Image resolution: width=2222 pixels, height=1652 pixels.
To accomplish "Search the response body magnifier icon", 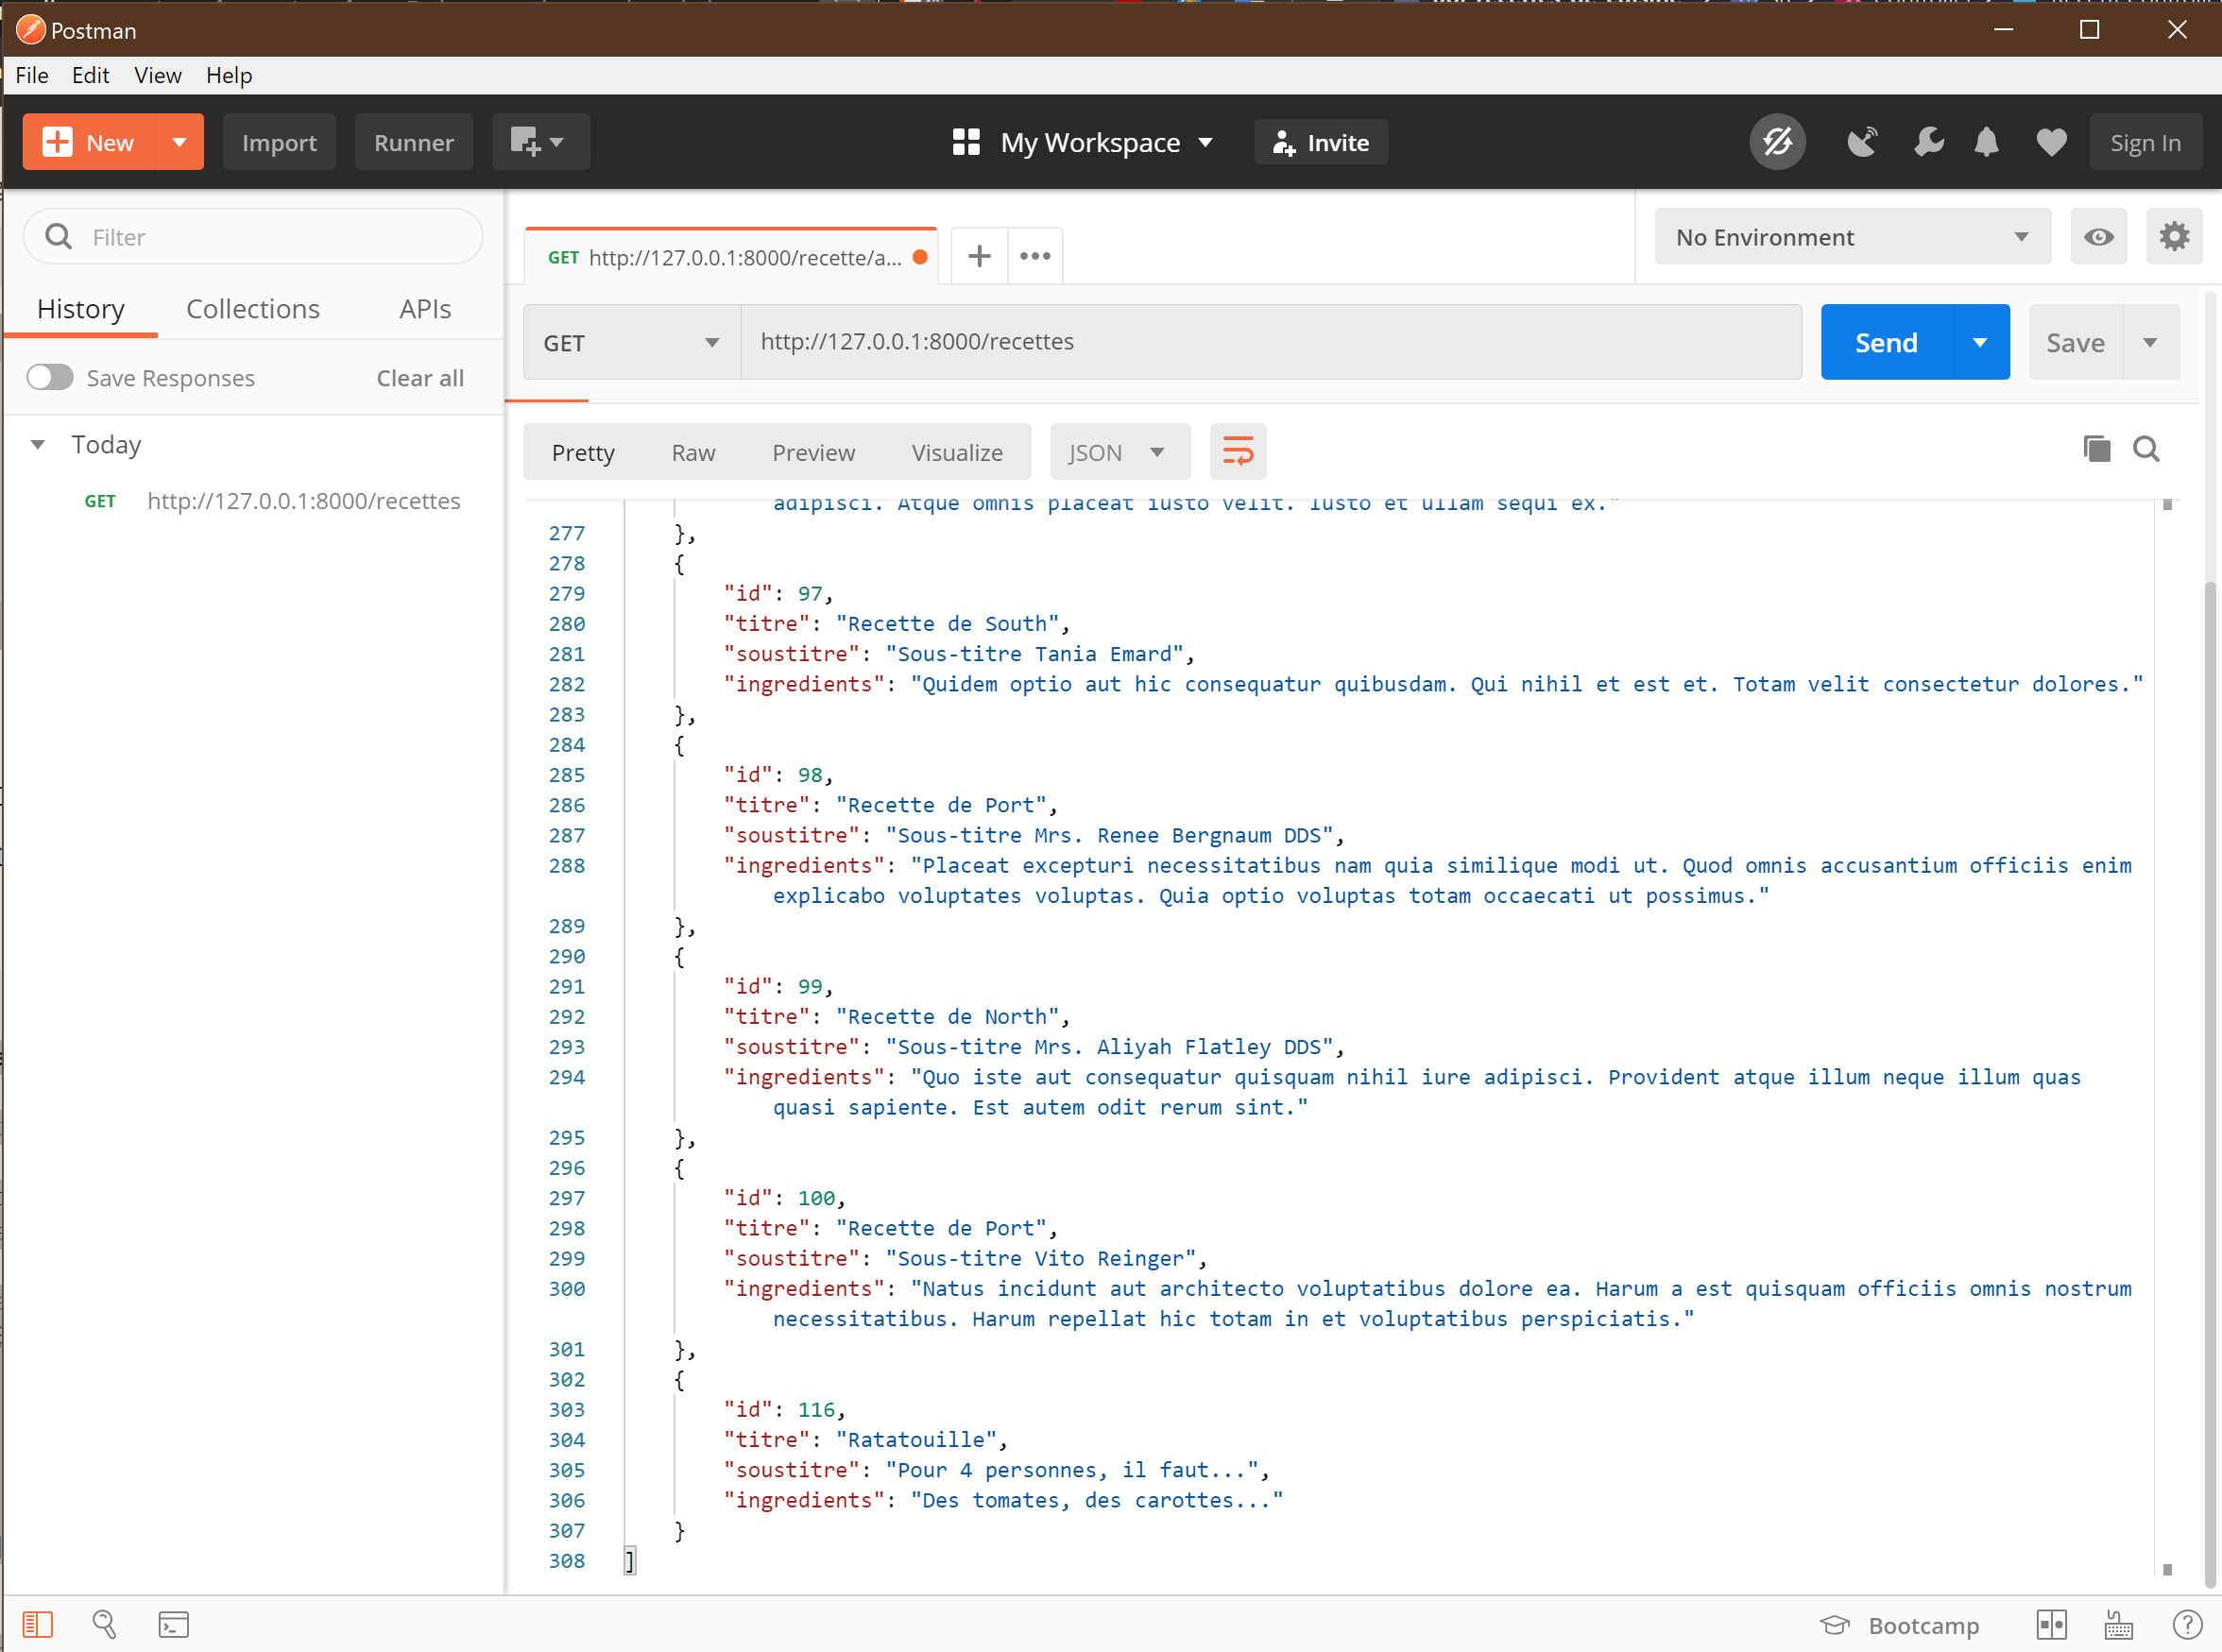I will pos(2146,449).
